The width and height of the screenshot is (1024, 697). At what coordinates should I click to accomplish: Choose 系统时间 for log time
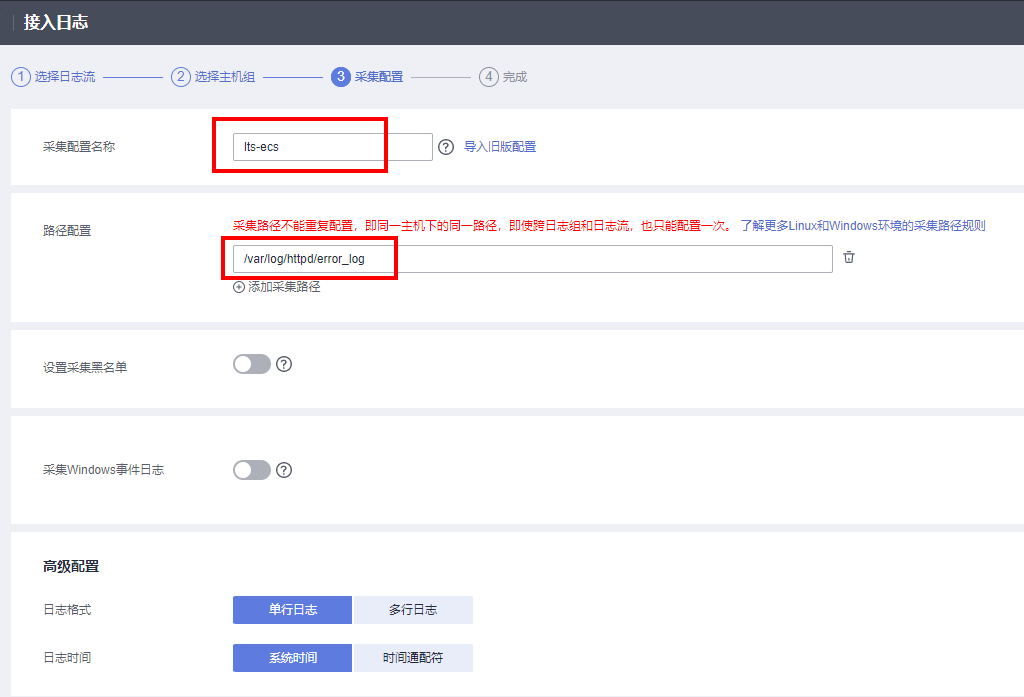(x=292, y=658)
